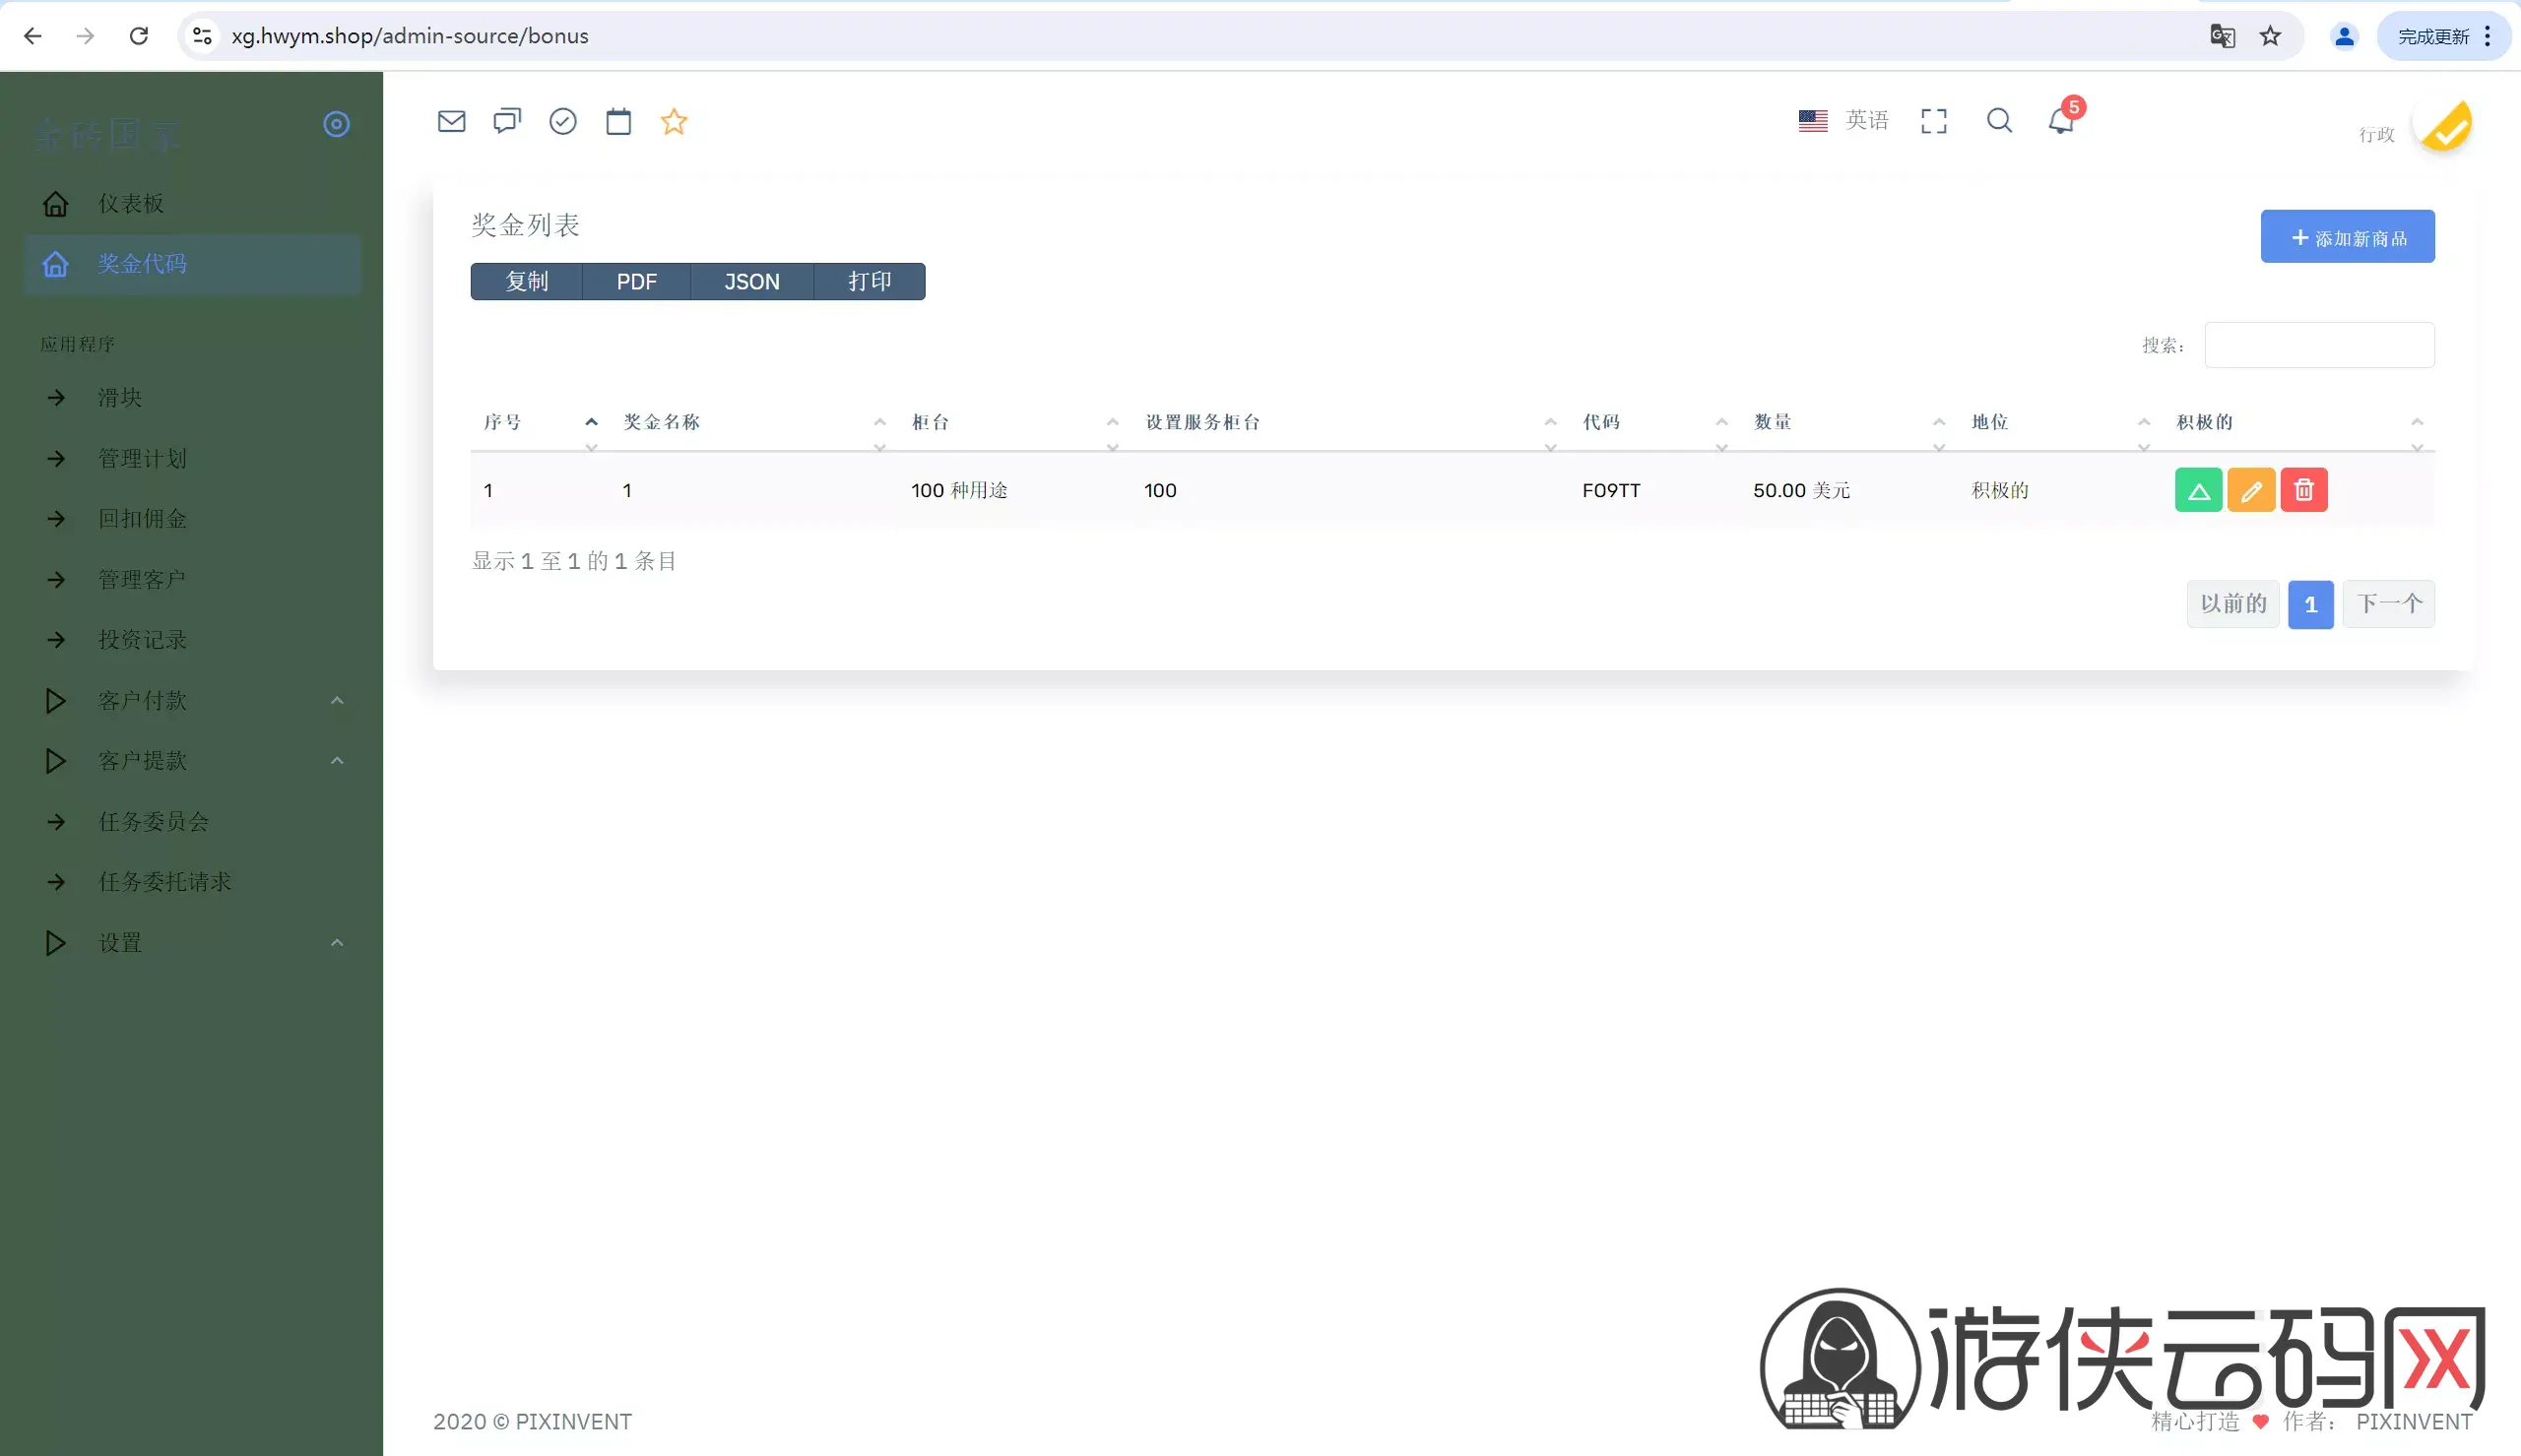Click the red trash delete button

2304,490
